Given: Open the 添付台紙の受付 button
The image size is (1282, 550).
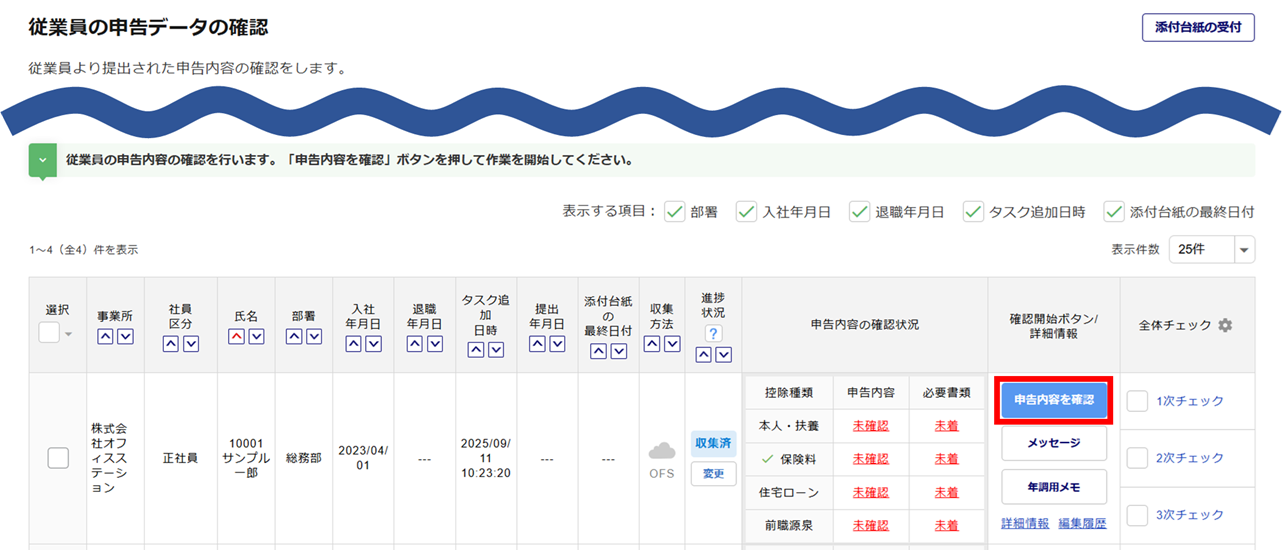Looking at the screenshot, I should click(1197, 28).
